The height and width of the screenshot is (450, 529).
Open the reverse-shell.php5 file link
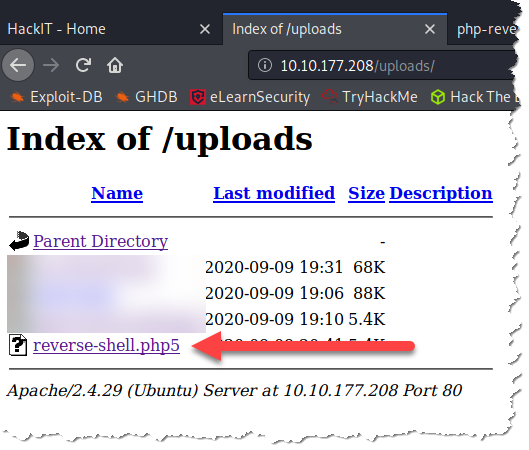tap(106, 345)
